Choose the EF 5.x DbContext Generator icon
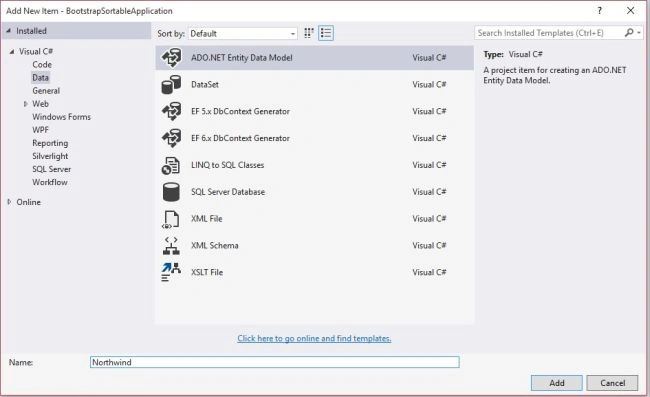This screenshot has width=650, height=397. point(171,111)
